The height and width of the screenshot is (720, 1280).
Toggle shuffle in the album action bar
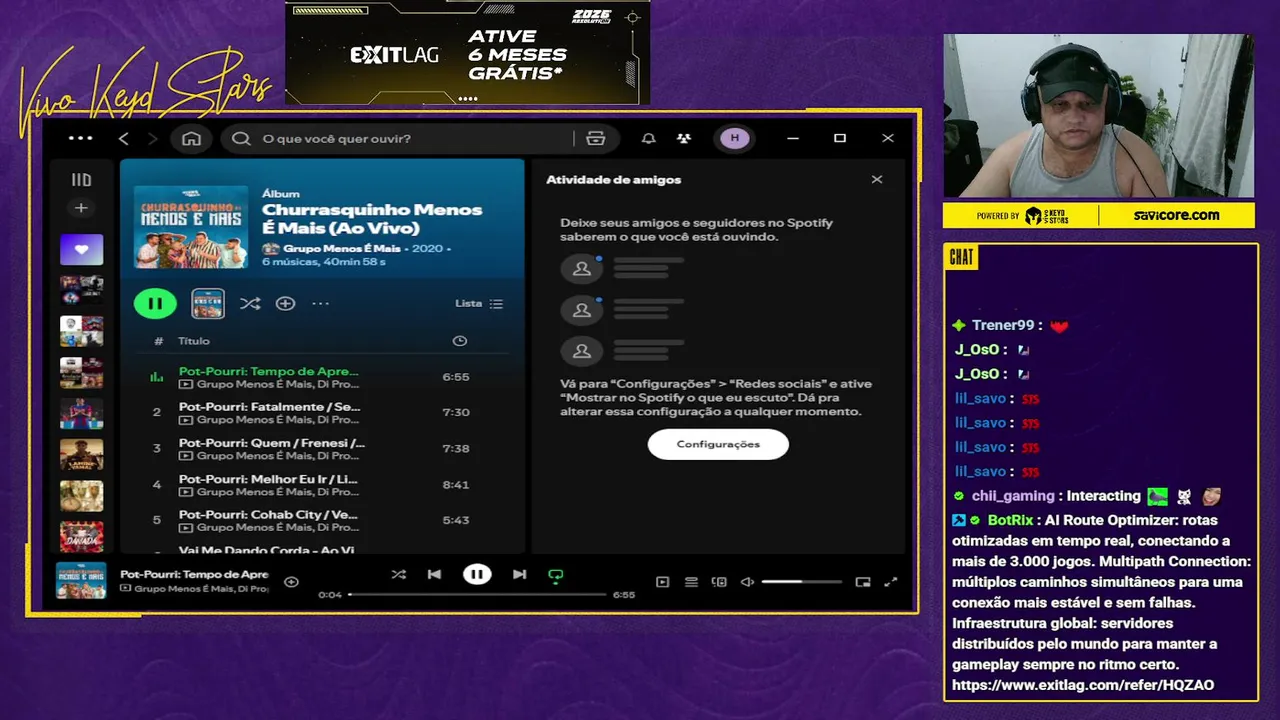(x=250, y=303)
